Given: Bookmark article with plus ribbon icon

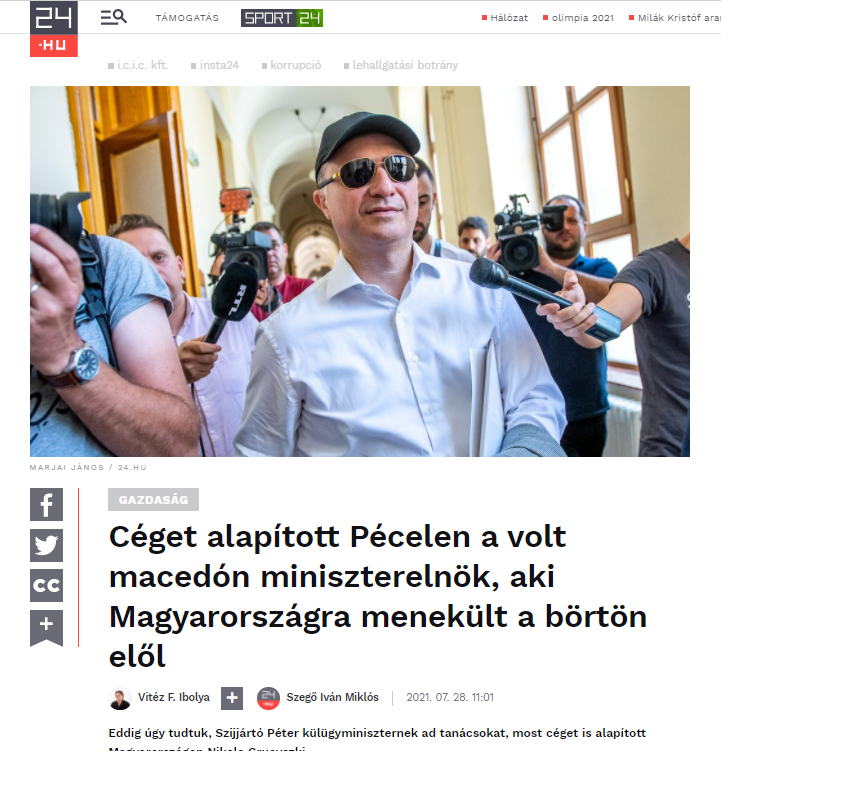Looking at the screenshot, I should [46, 627].
